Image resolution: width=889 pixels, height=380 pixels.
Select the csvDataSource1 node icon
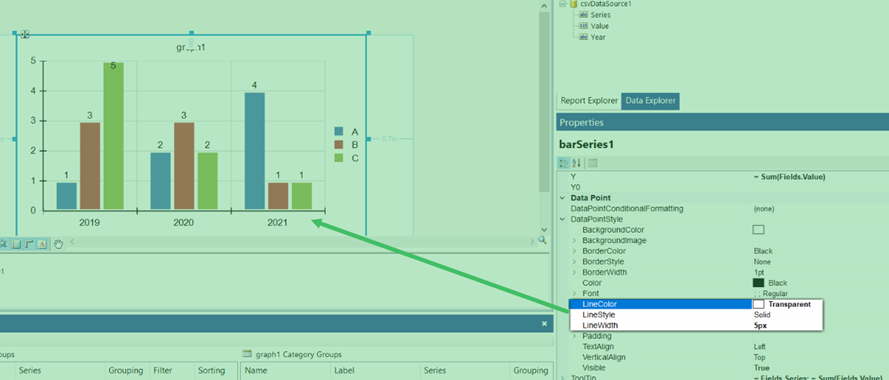(574, 4)
